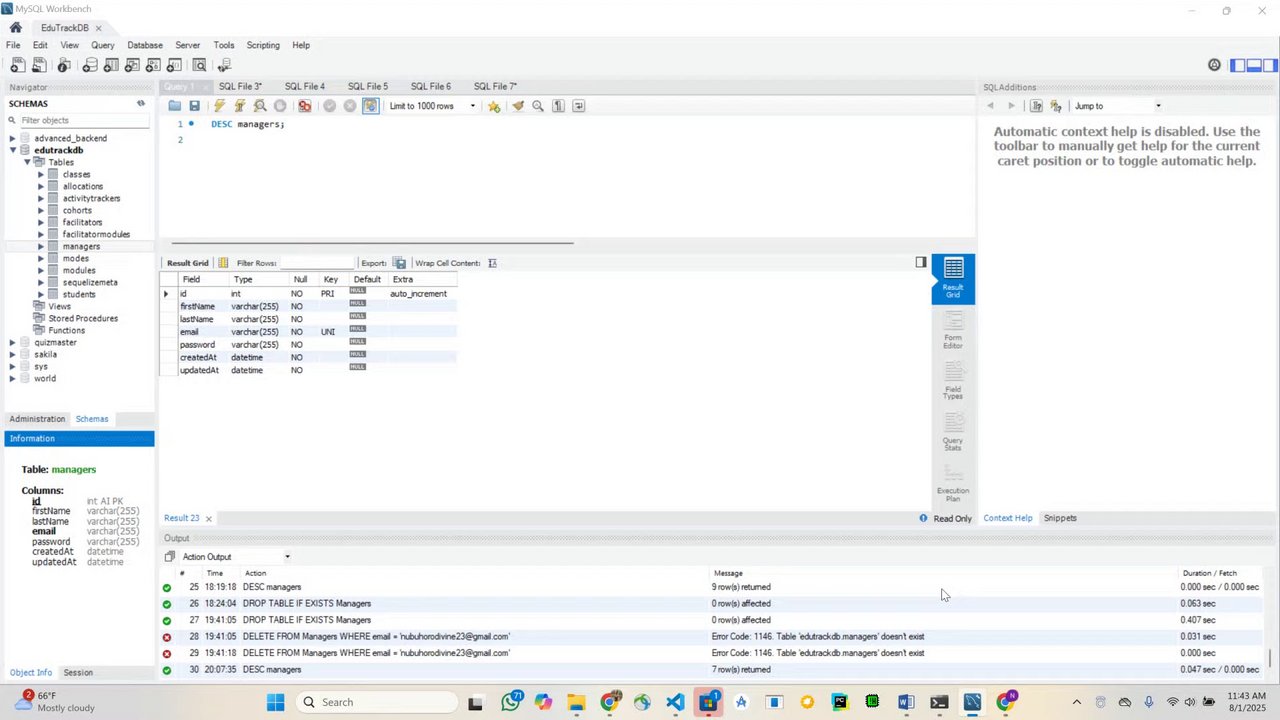Open the Form Editor result view
The image size is (1280, 720).
(x=953, y=330)
